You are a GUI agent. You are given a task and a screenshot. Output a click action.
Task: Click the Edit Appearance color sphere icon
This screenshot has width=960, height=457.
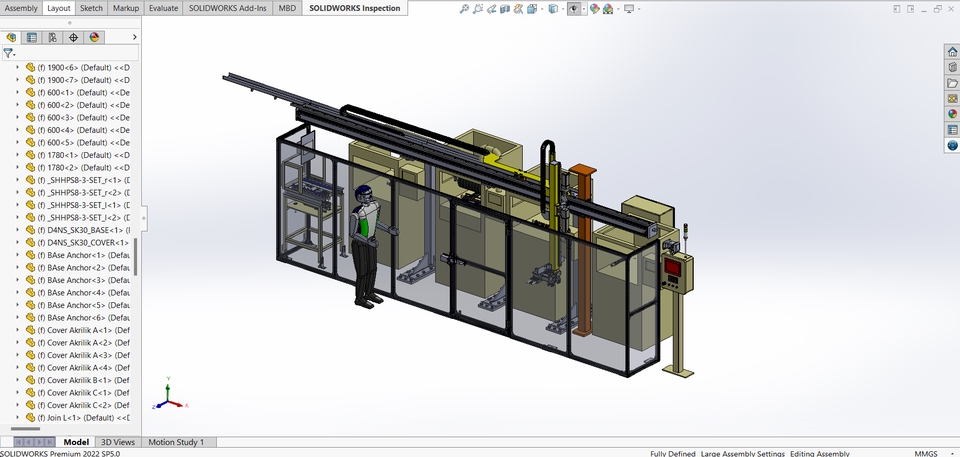[x=594, y=9]
